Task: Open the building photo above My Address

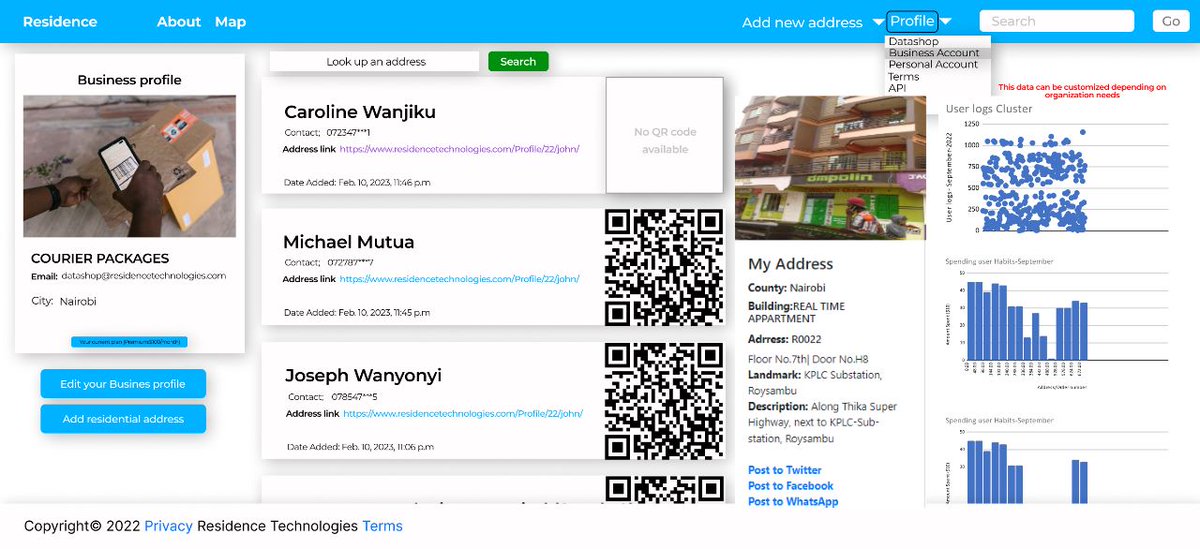Action: tap(830, 167)
